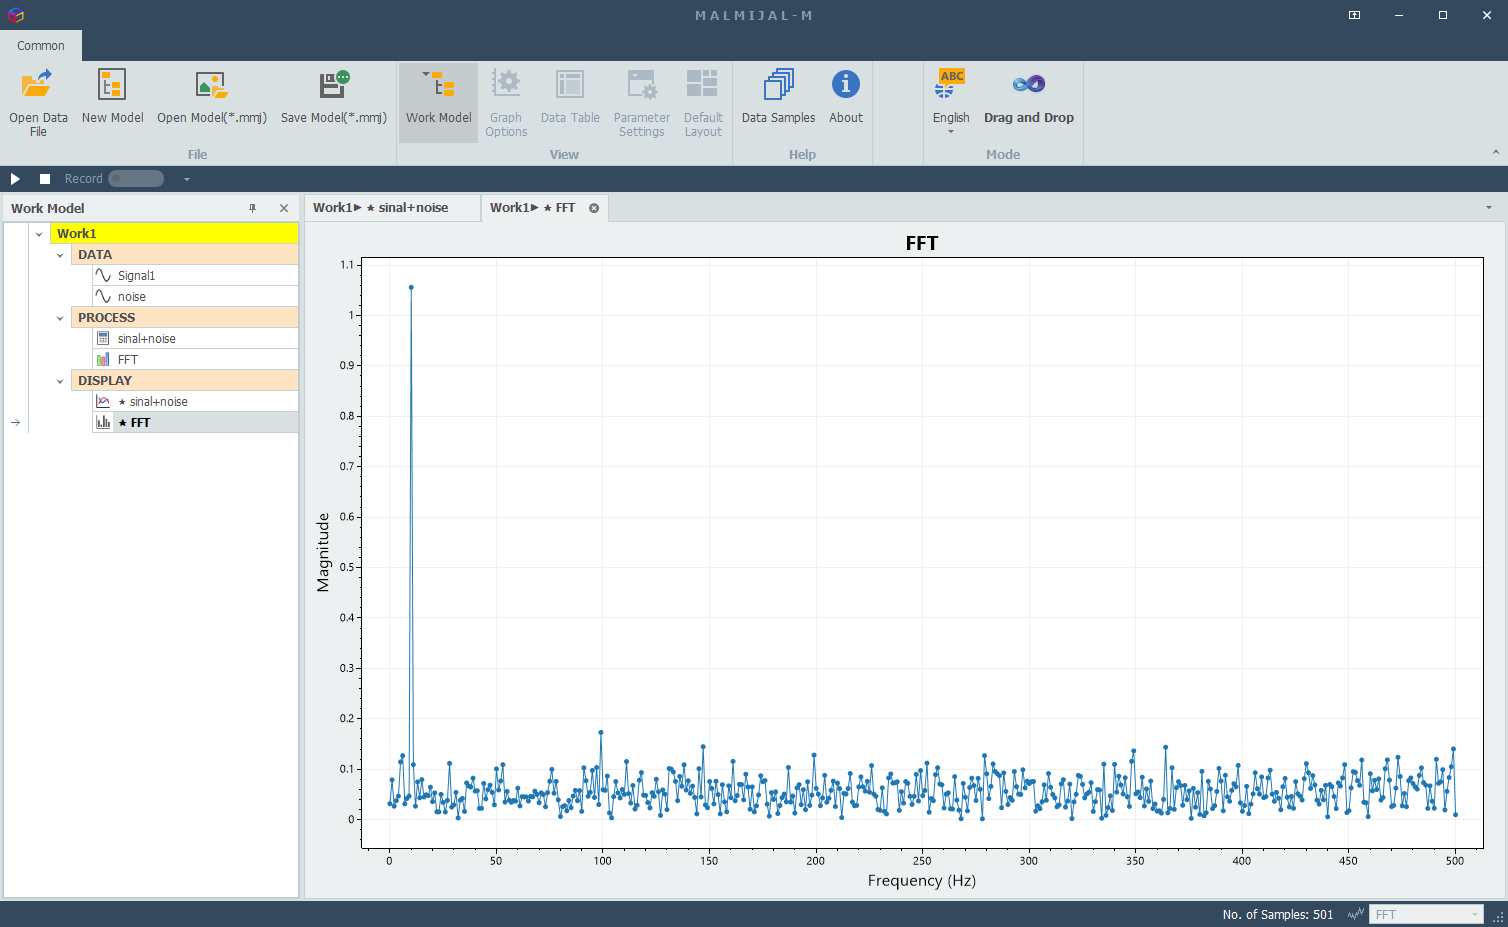This screenshot has height=927, width=1508.
Task: Collapse the PROCESS section
Action: [x=60, y=318]
